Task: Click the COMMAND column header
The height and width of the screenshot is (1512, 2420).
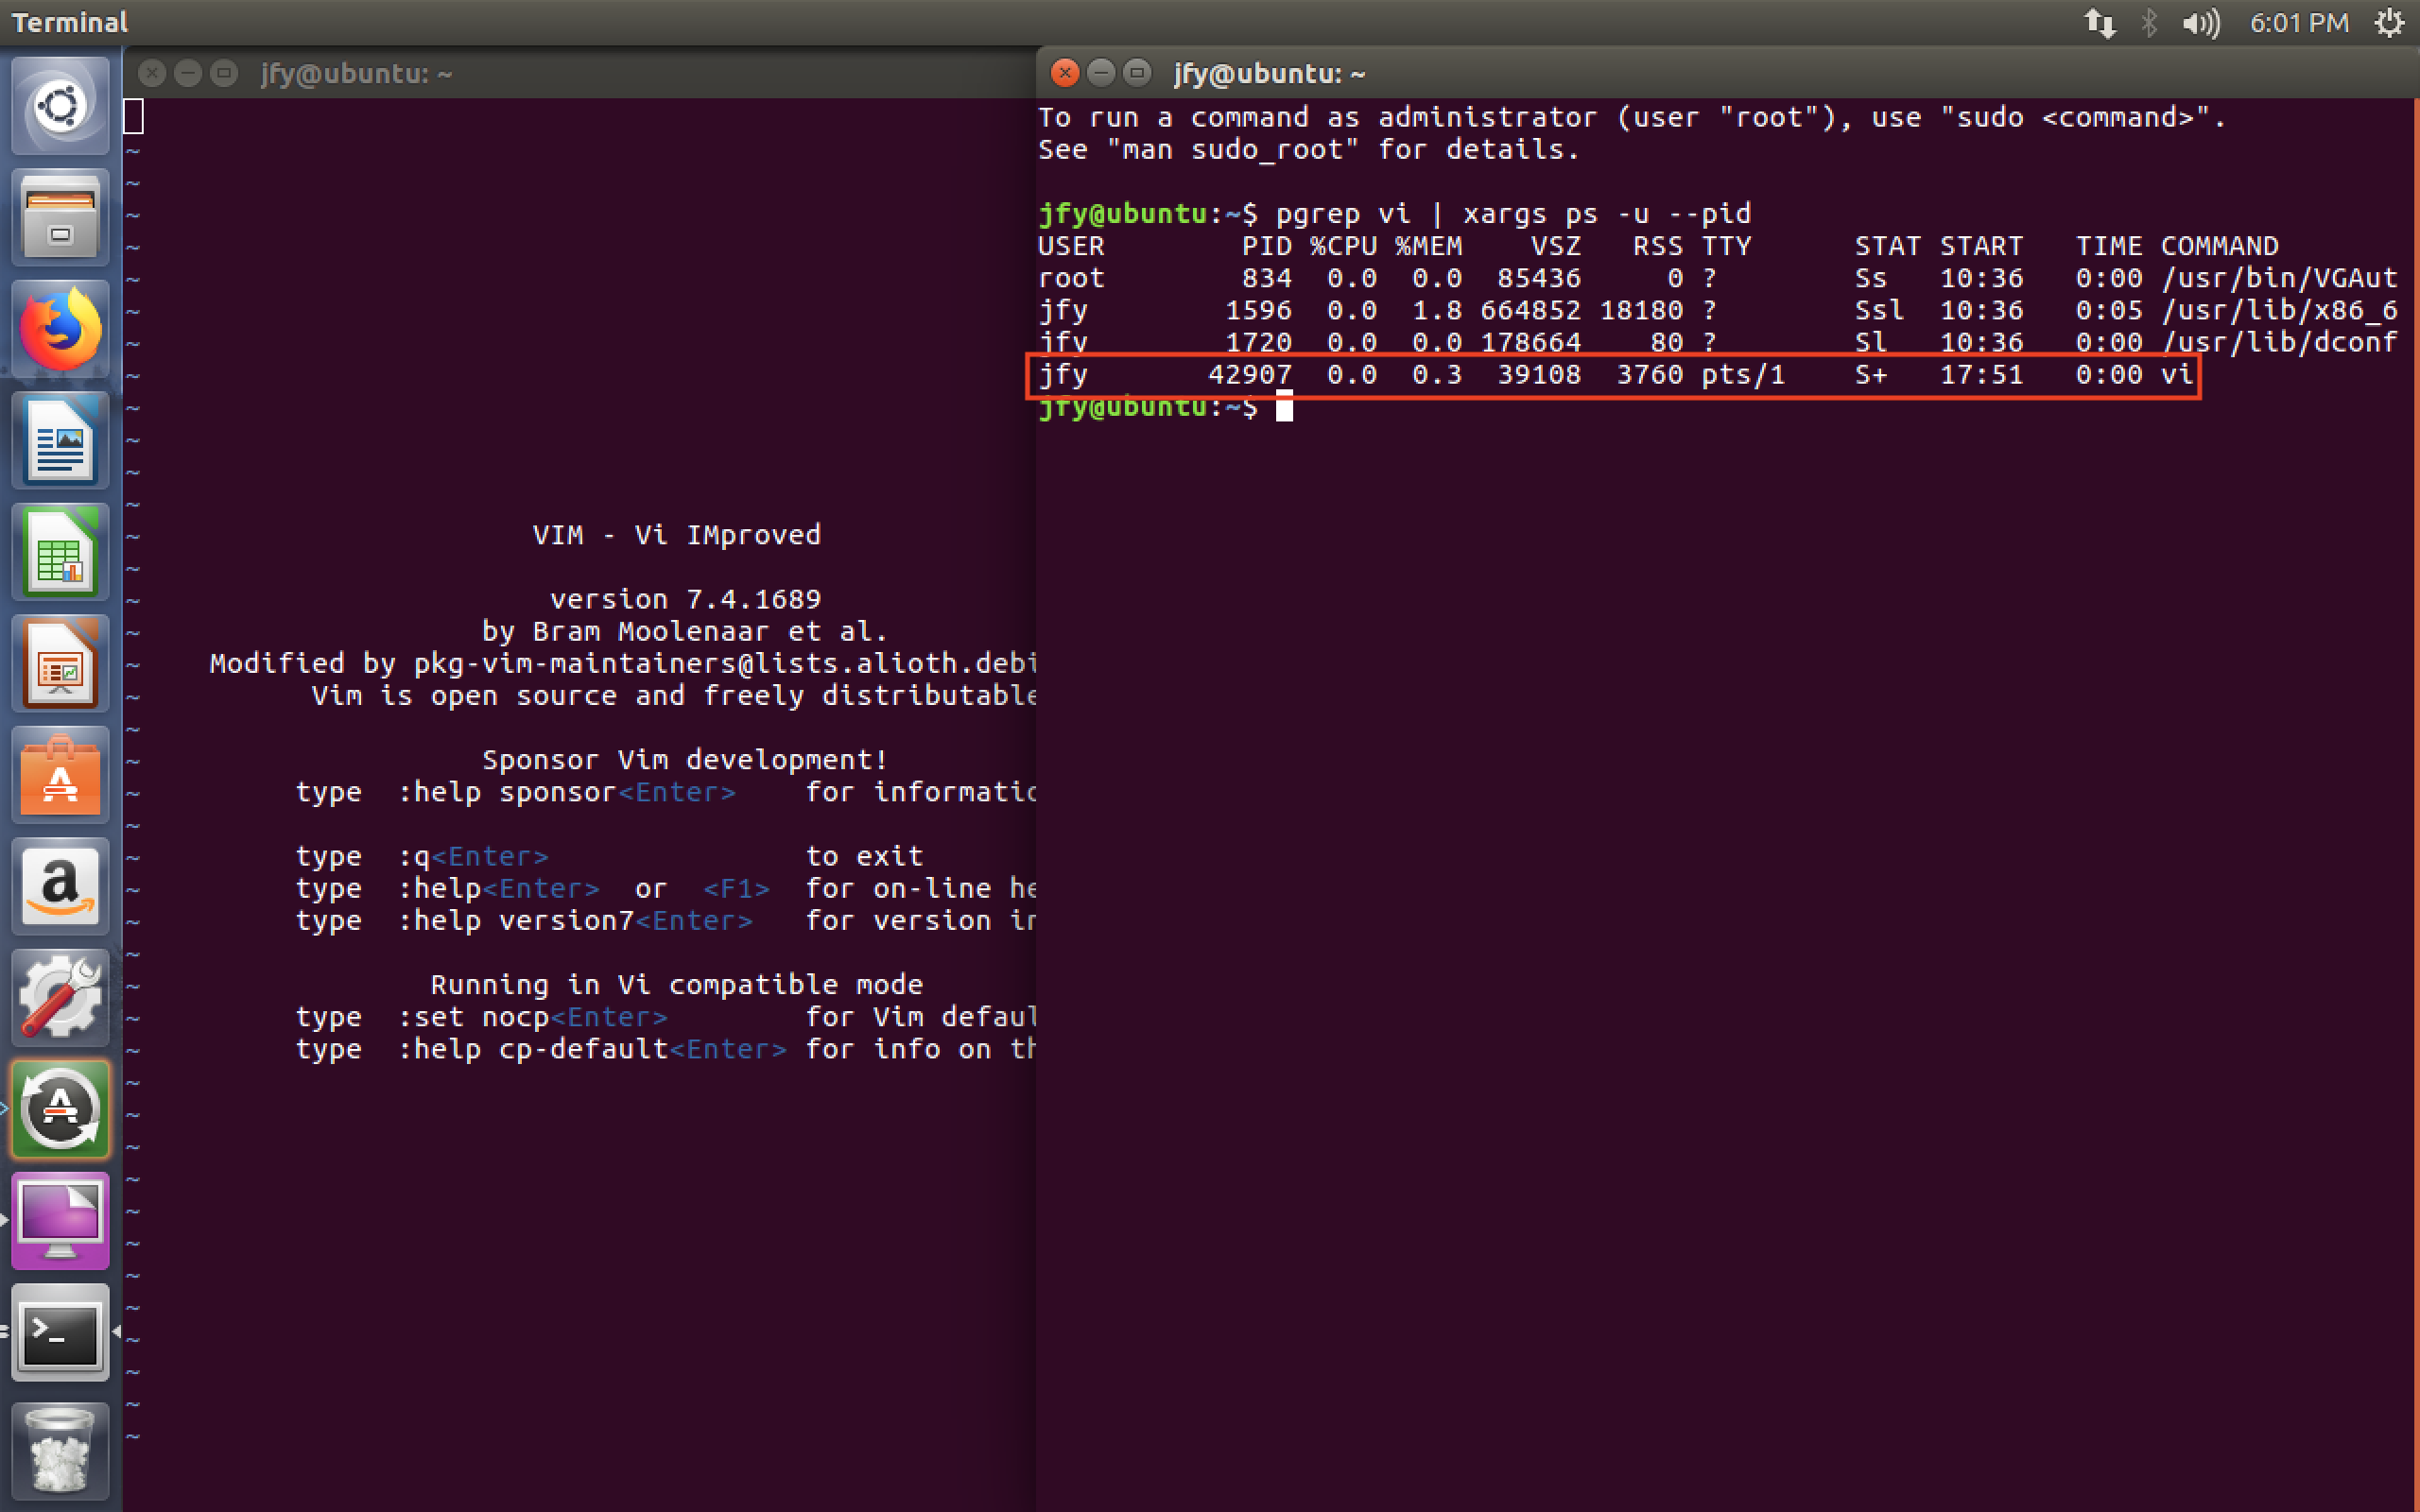Action: point(2220,246)
